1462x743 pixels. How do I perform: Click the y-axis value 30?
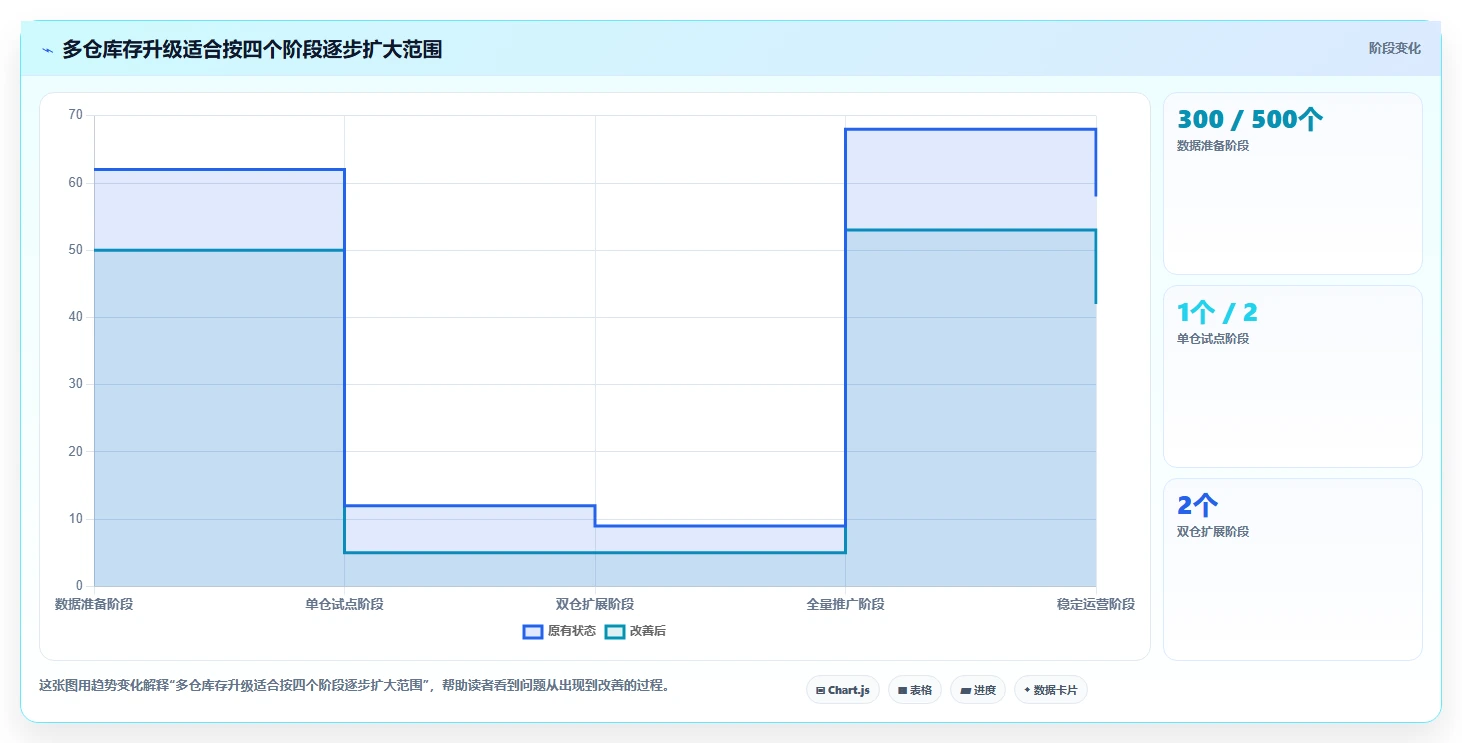(76, 384)
